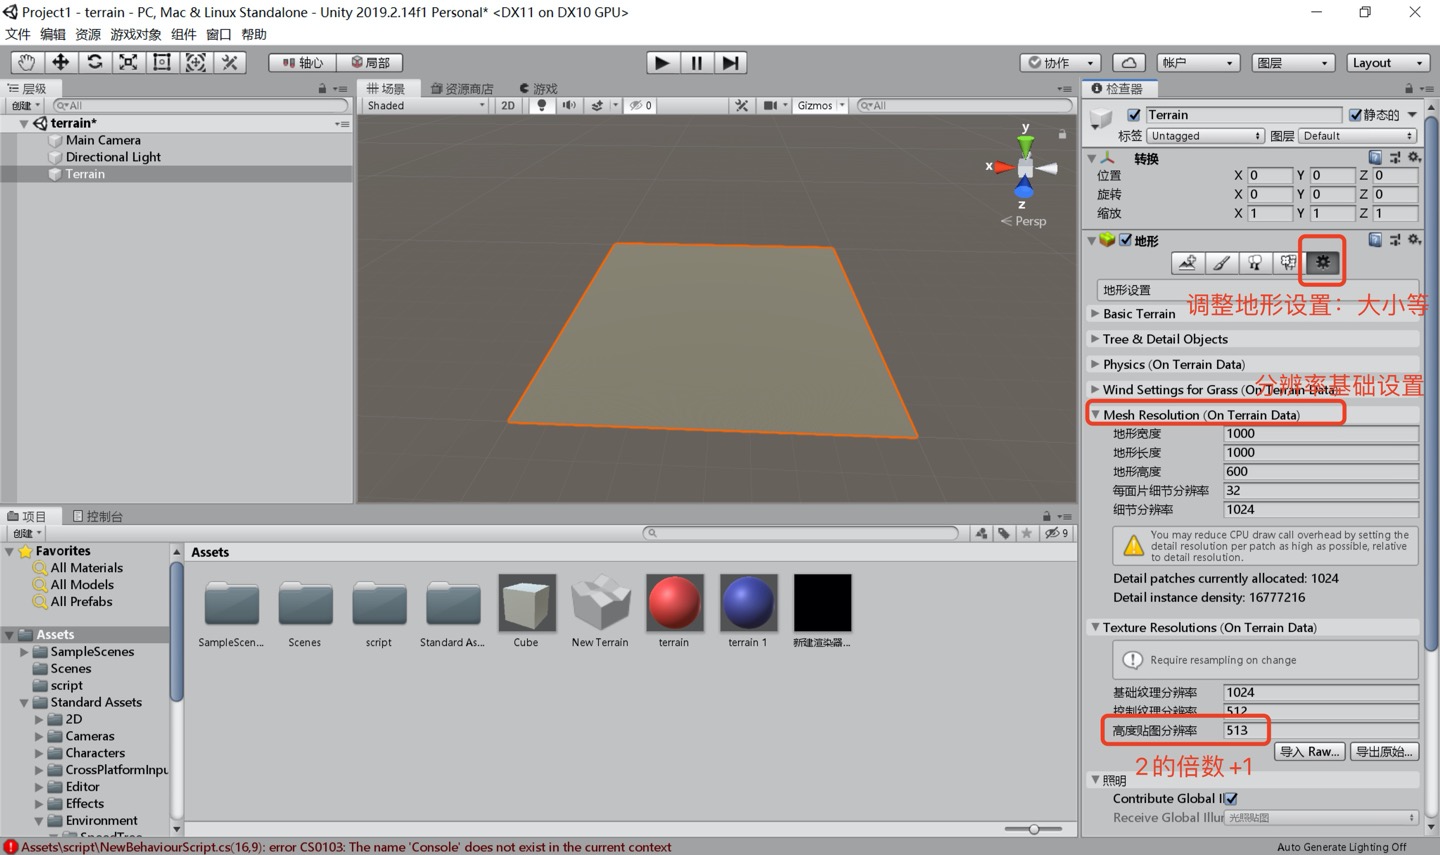Toggle the static checkbox for Terrain
The height and width of the screenshot is (855, 1440).
pos(1355,115)
